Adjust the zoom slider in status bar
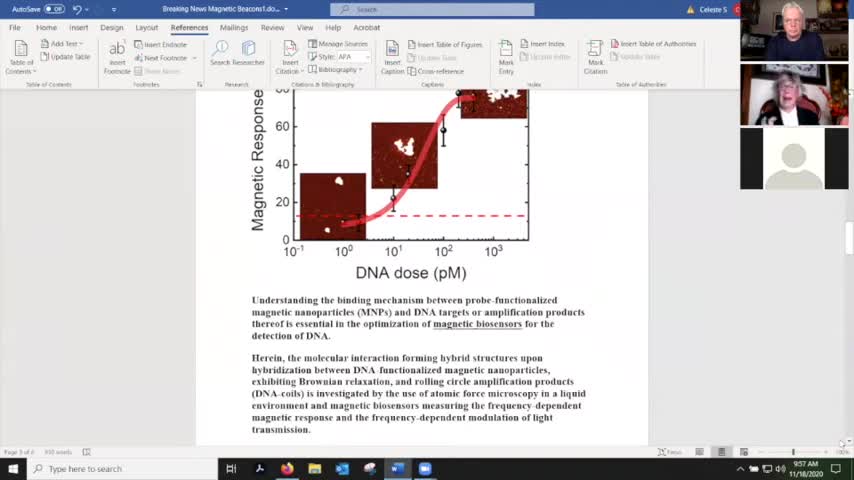 coord(793,452)
